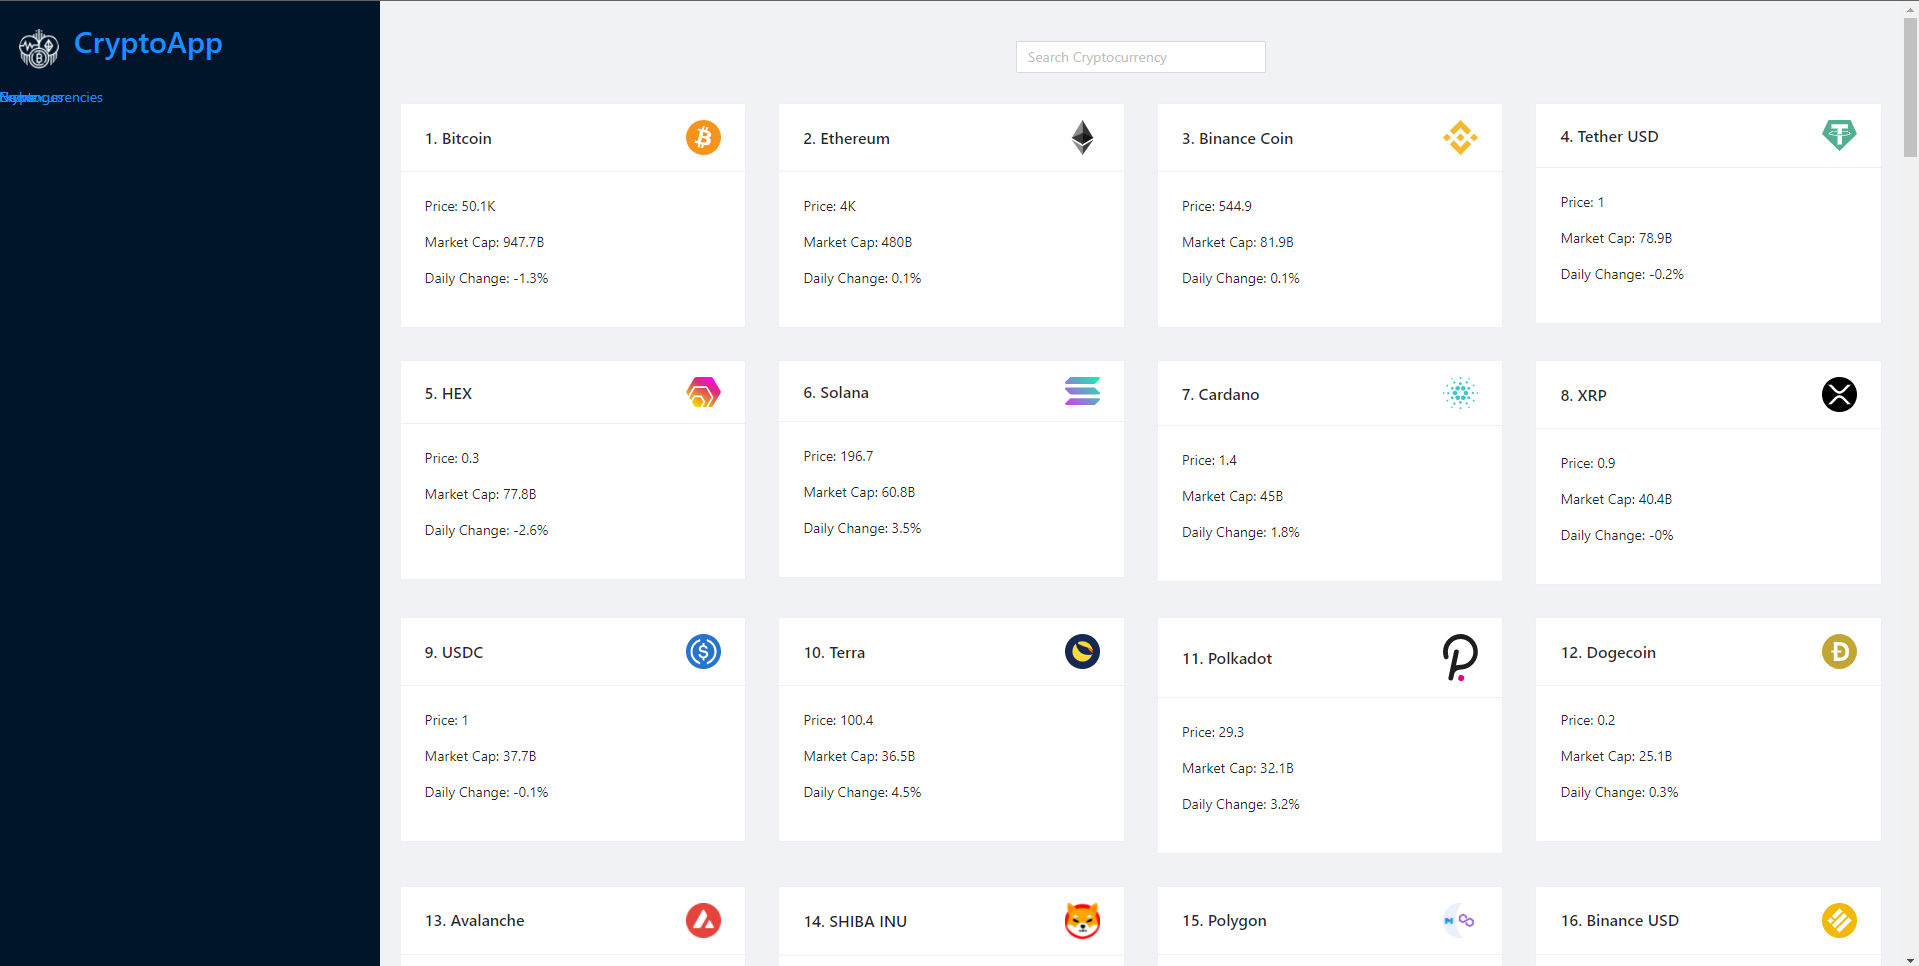Click 'Daily Change: 3.2%' in Polkadot card
This screenshot has height=966, width=1919.
pos(1240,804)
